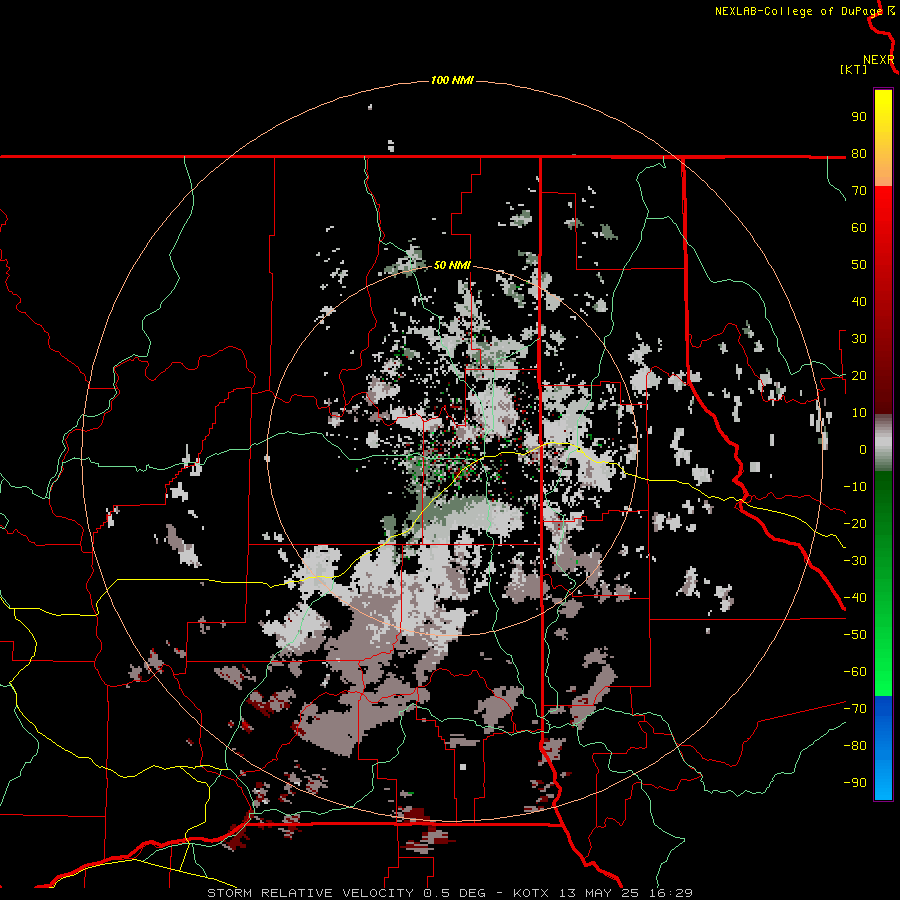Image resolution: width=900 pixels, height=900 pixels.
Task: Click the 80 value on velocity scale
Action: pyautogui.click(x=859, y=154)
